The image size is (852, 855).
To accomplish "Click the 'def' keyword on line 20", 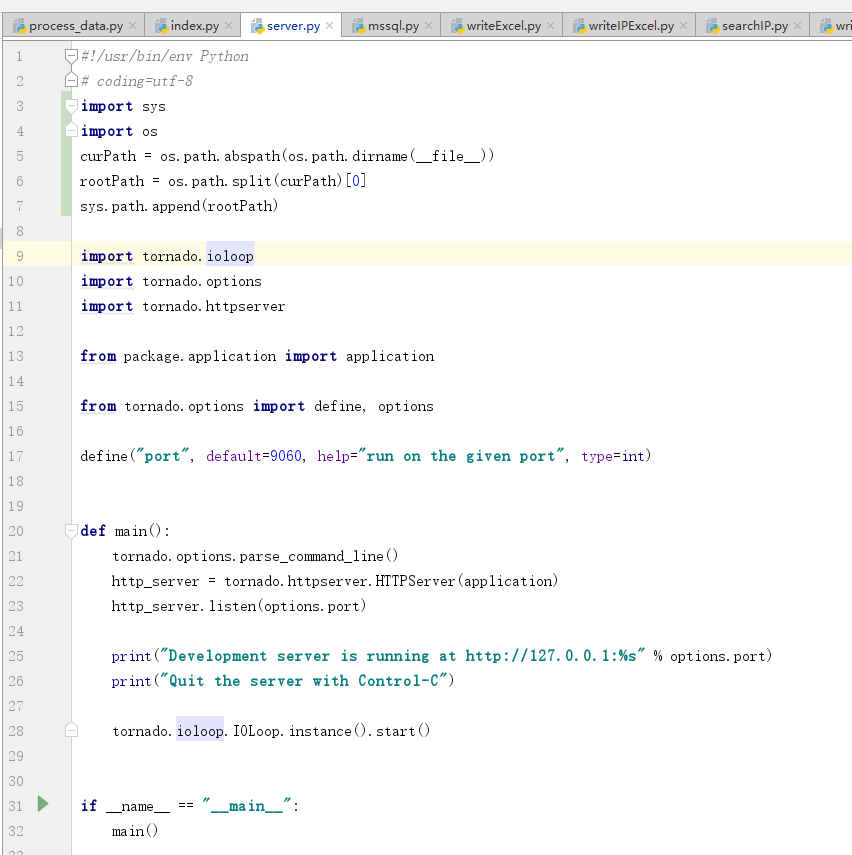I will (93, 531).
